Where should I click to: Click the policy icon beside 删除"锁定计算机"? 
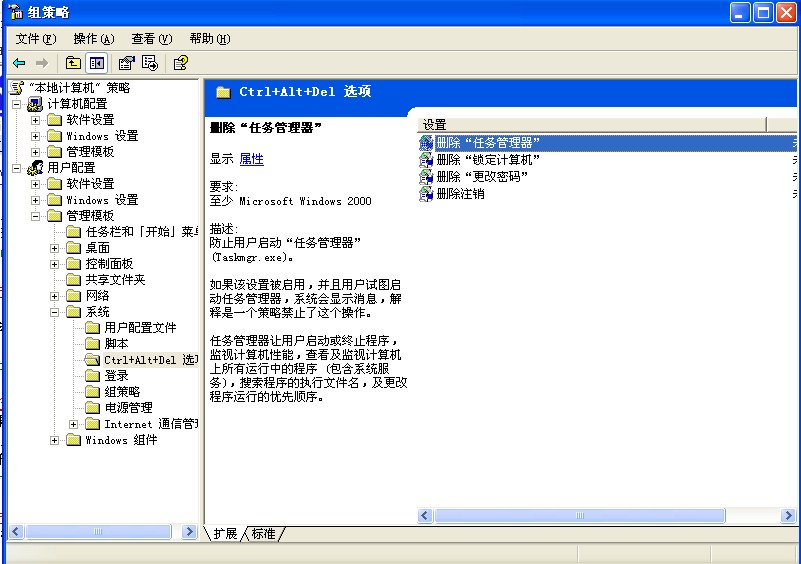(426, 160)
